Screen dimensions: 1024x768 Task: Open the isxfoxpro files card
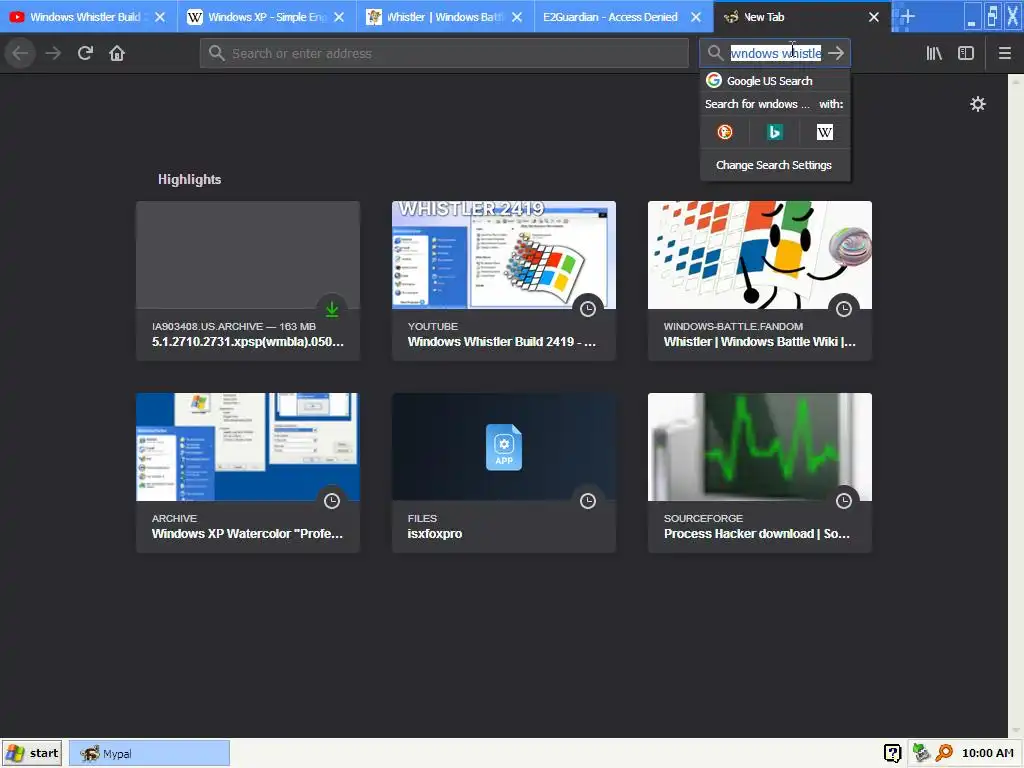(x=504, y=472)
